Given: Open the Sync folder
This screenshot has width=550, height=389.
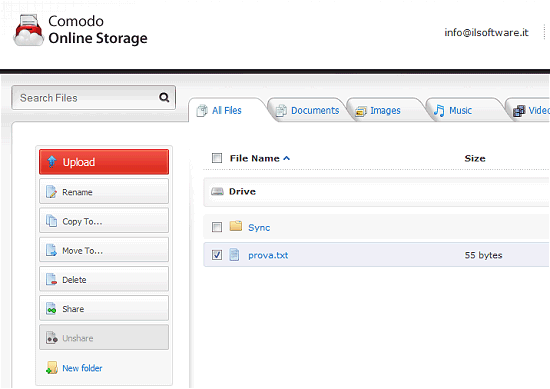Looking at the screenshot, I should click(259, 228).
